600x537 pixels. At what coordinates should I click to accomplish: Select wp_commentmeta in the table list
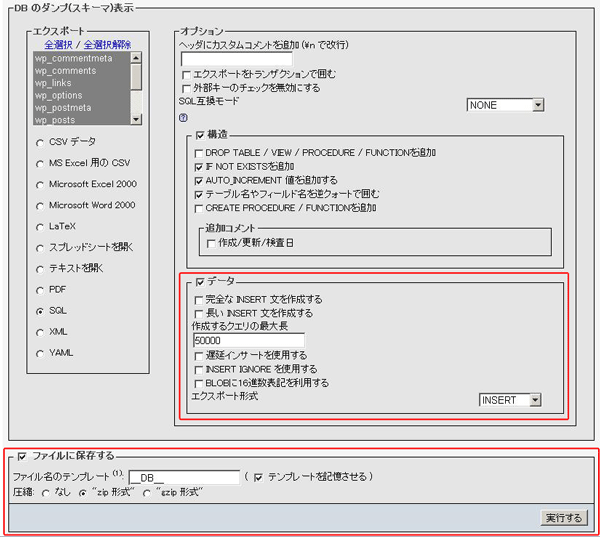[x=82, y=58]
